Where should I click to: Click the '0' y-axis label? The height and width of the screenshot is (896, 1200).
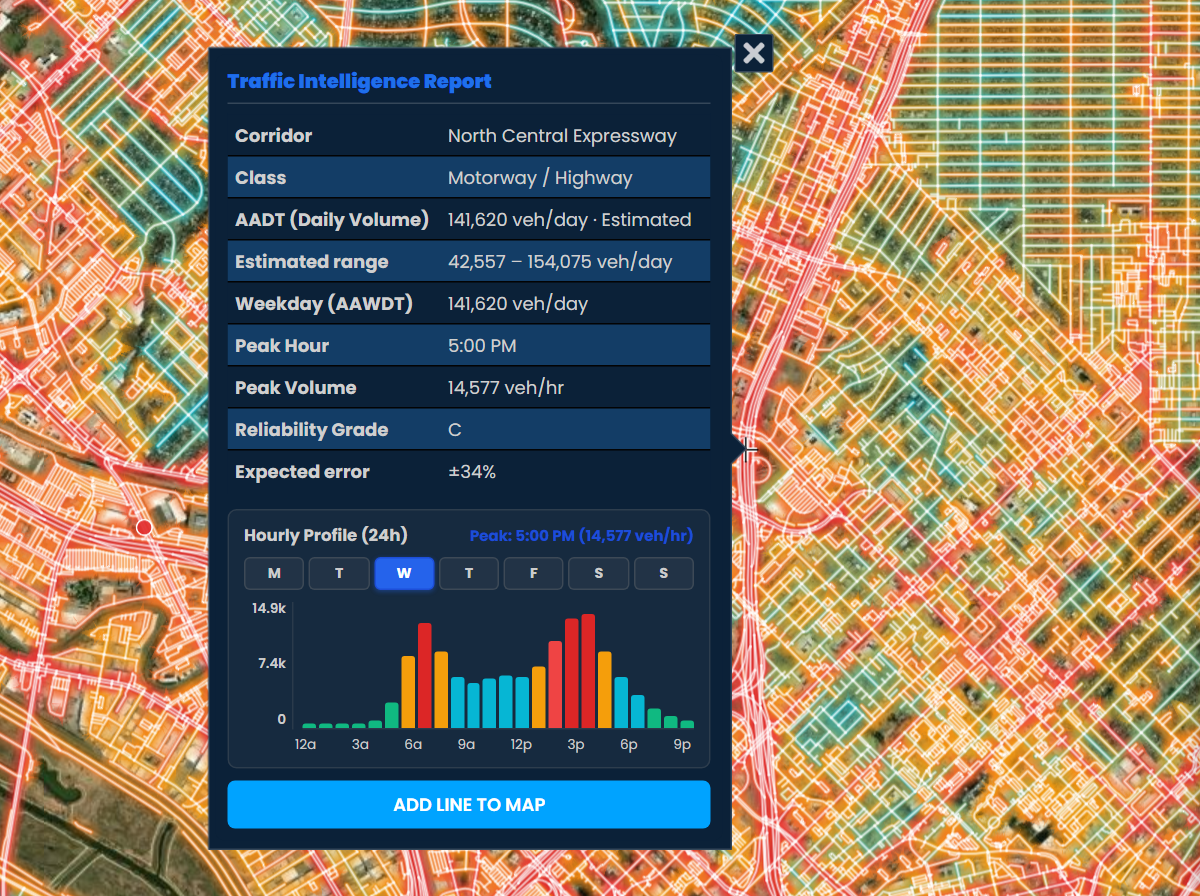(282, 719)
